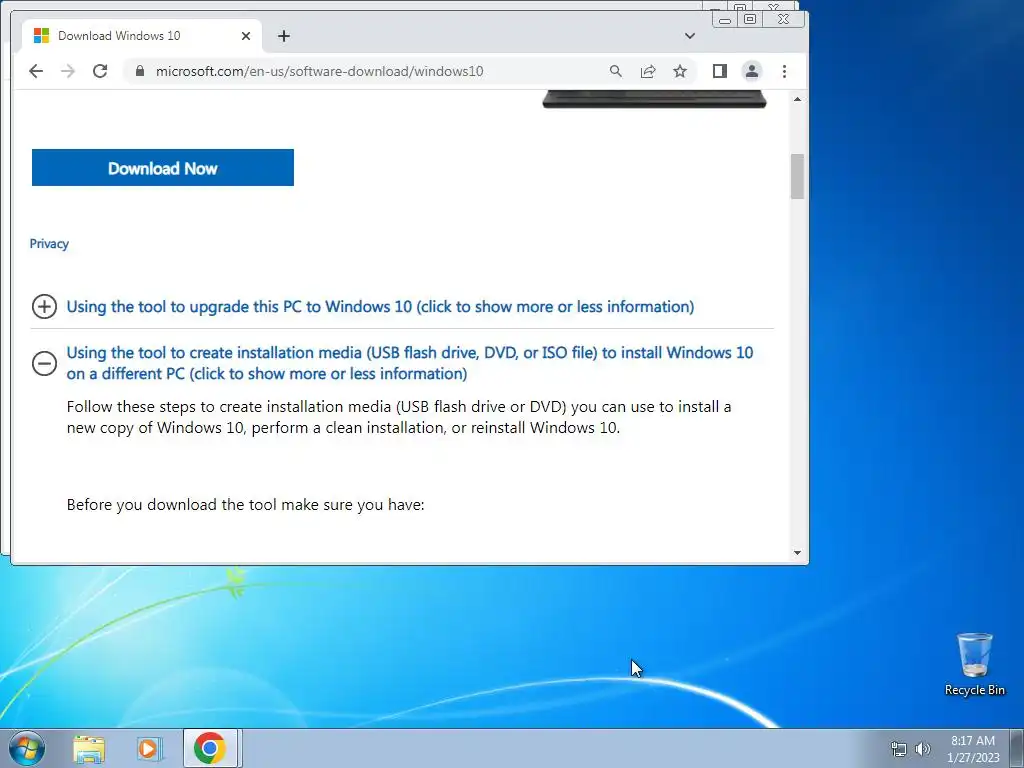Open 'Using the tool to upgrade this PC' heading
This screenshot has width=1024, height=768.
(x=380, y=306)
